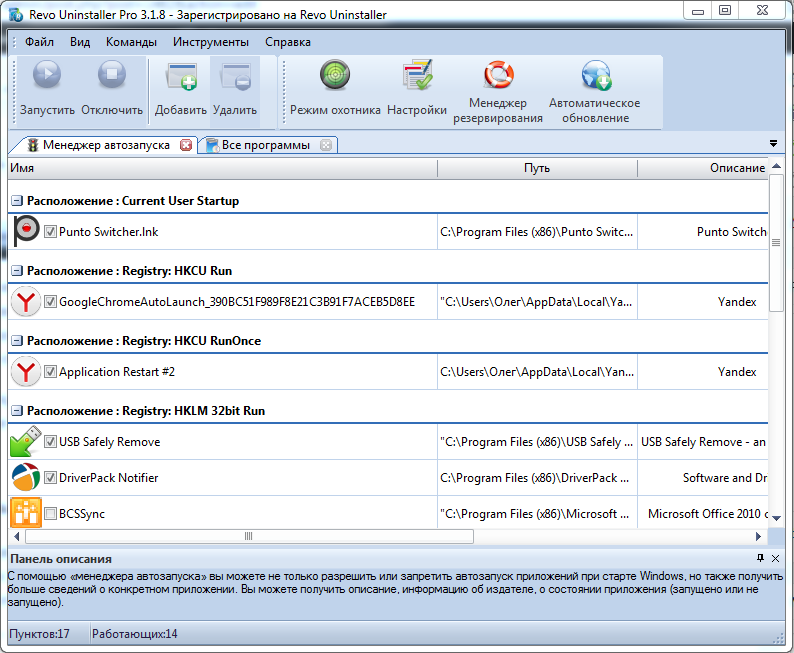This screenshot has height=653, width=794.
Task: Open the Файл menu
Action: (x=39, y=42)
